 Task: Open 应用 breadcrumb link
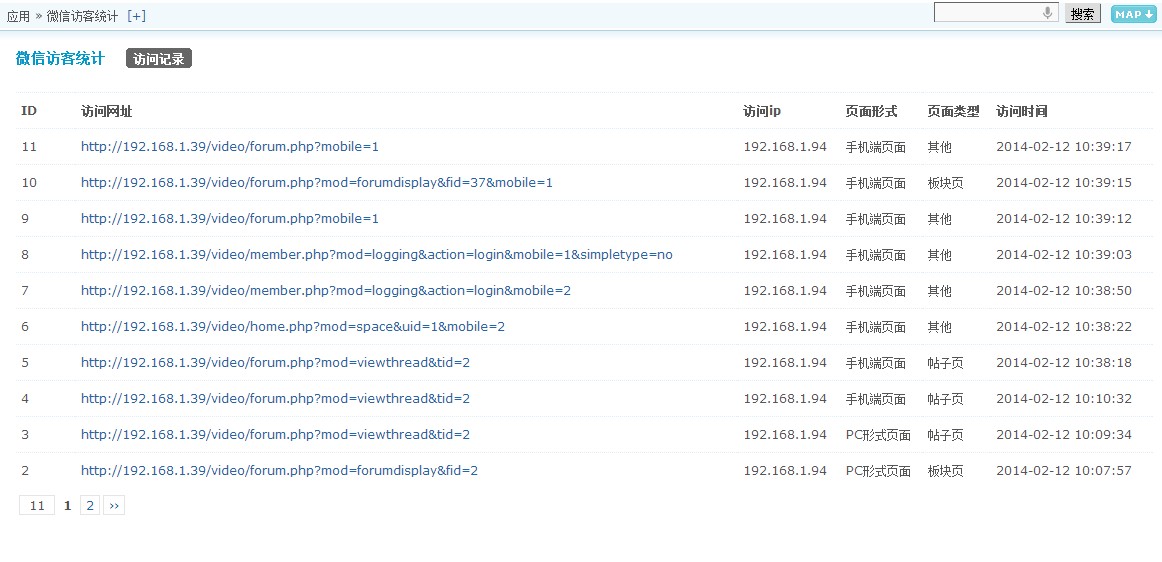click(x=18, y=16)
